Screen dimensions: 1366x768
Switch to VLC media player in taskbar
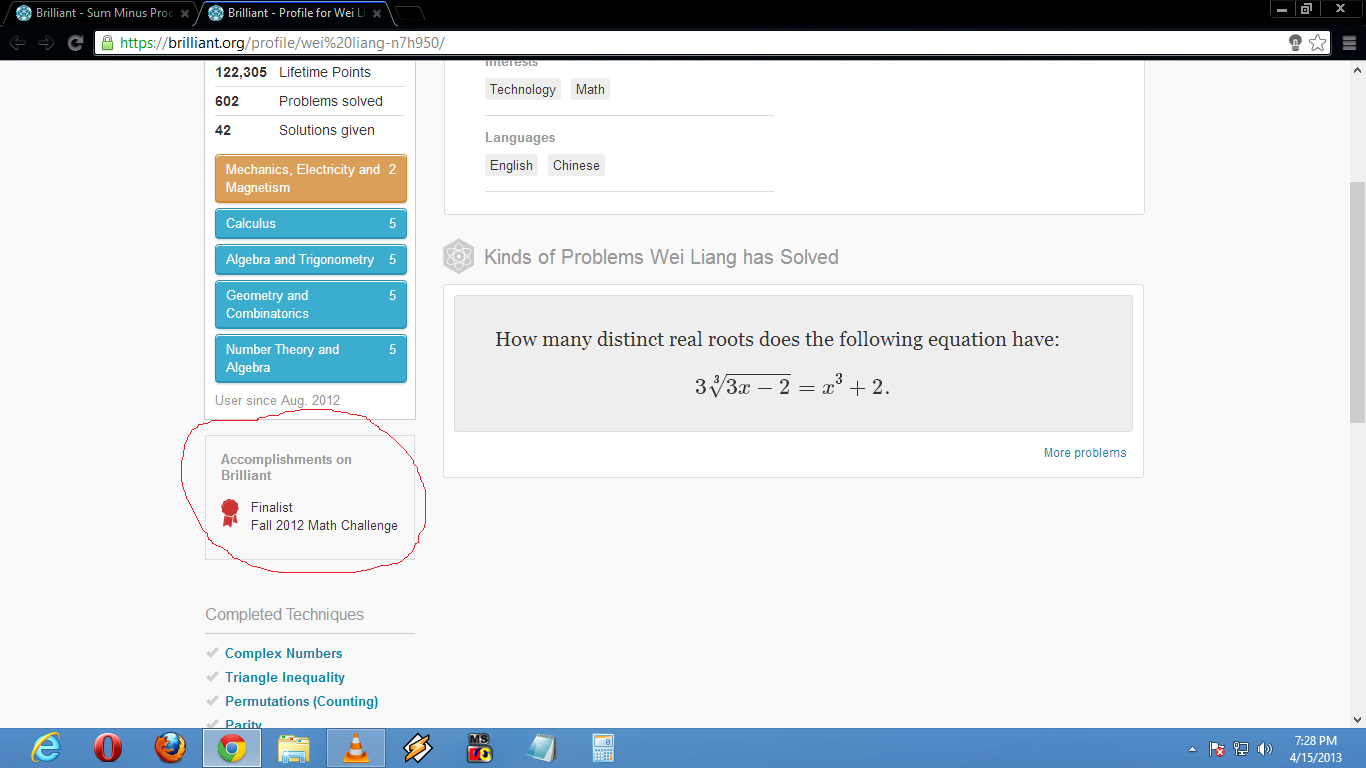[x=355, y=748]
